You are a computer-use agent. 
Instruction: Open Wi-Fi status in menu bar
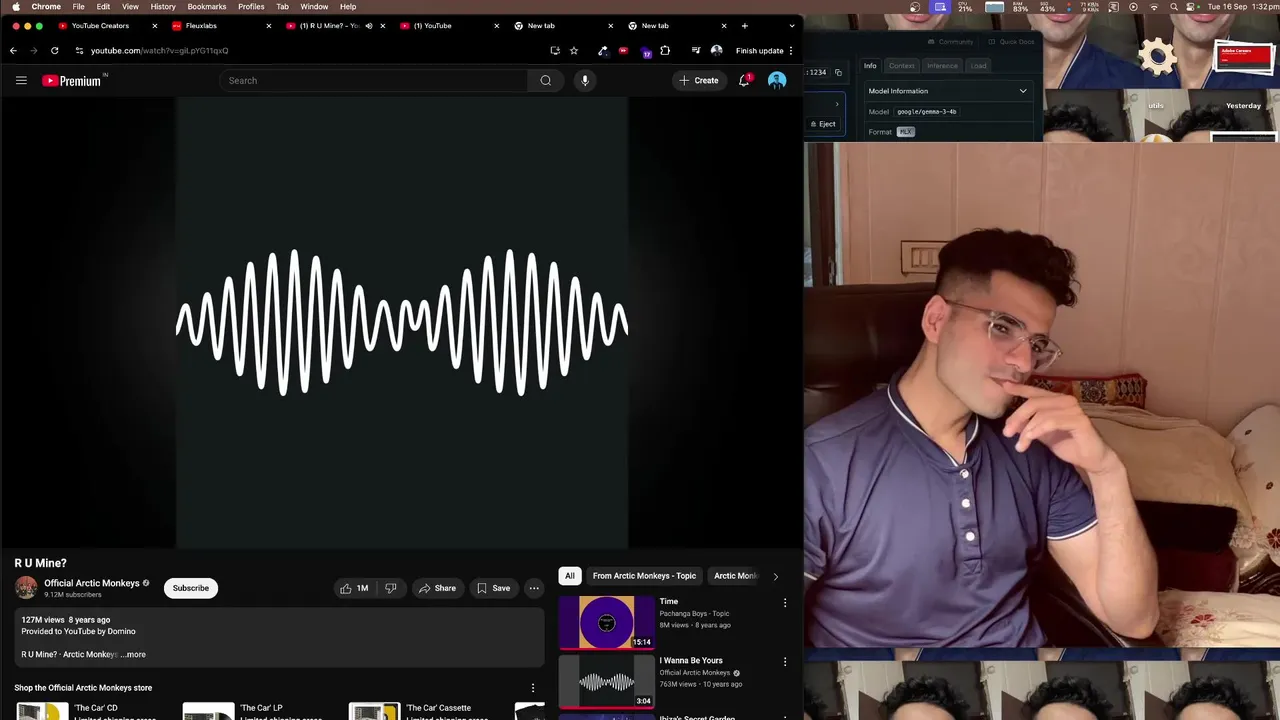click(1154, 6)
